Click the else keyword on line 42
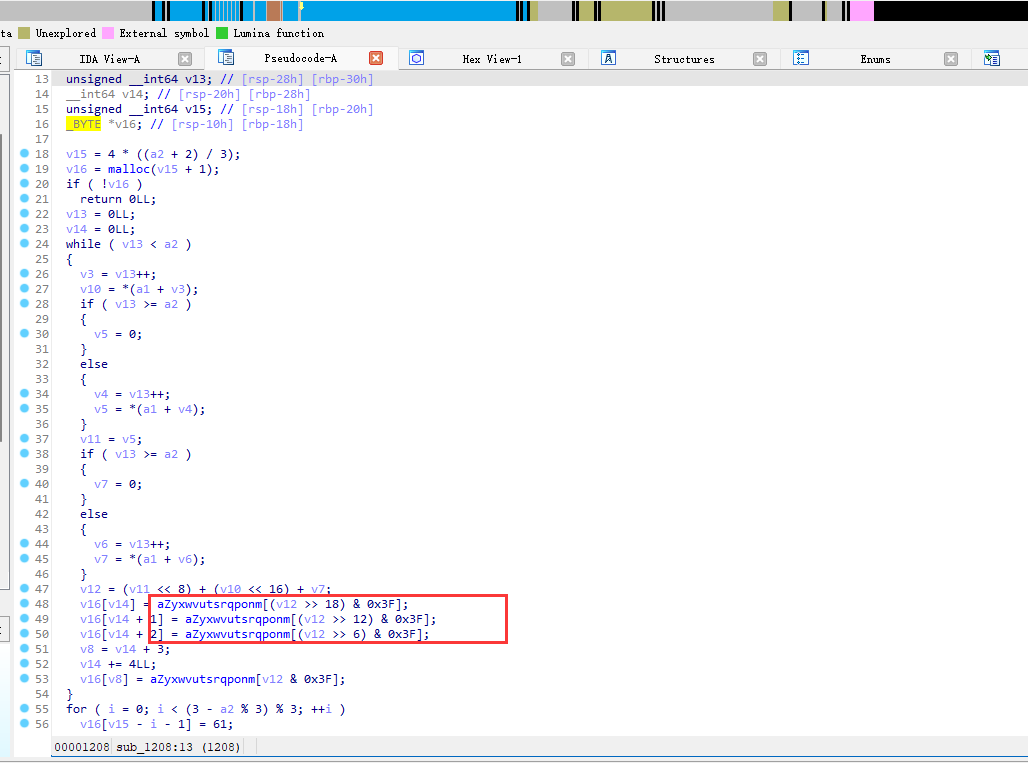 click(x=94, y=514)
